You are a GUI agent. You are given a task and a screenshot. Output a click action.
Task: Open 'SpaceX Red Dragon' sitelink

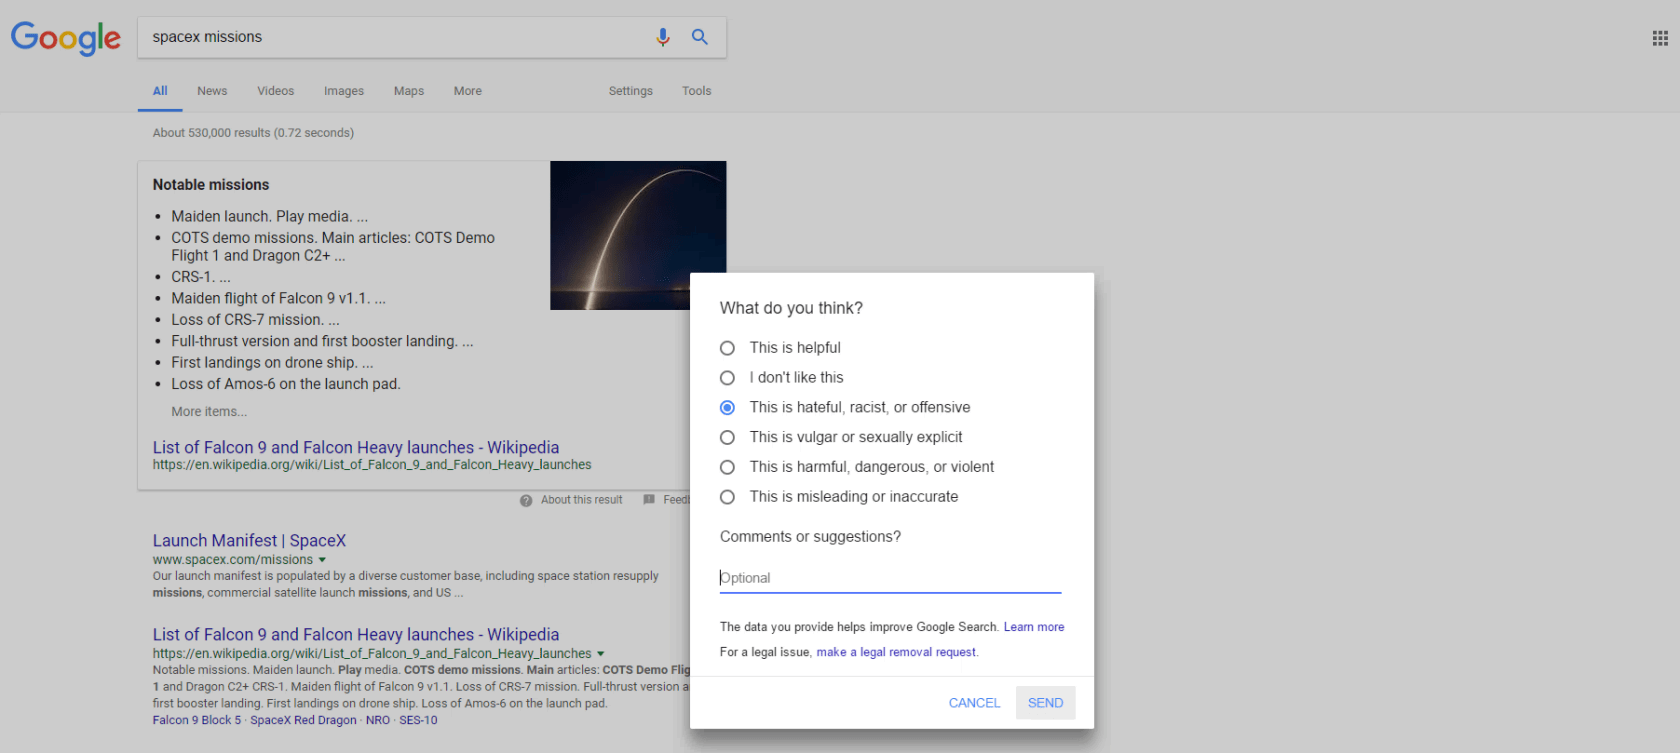(x=303, y=720)
